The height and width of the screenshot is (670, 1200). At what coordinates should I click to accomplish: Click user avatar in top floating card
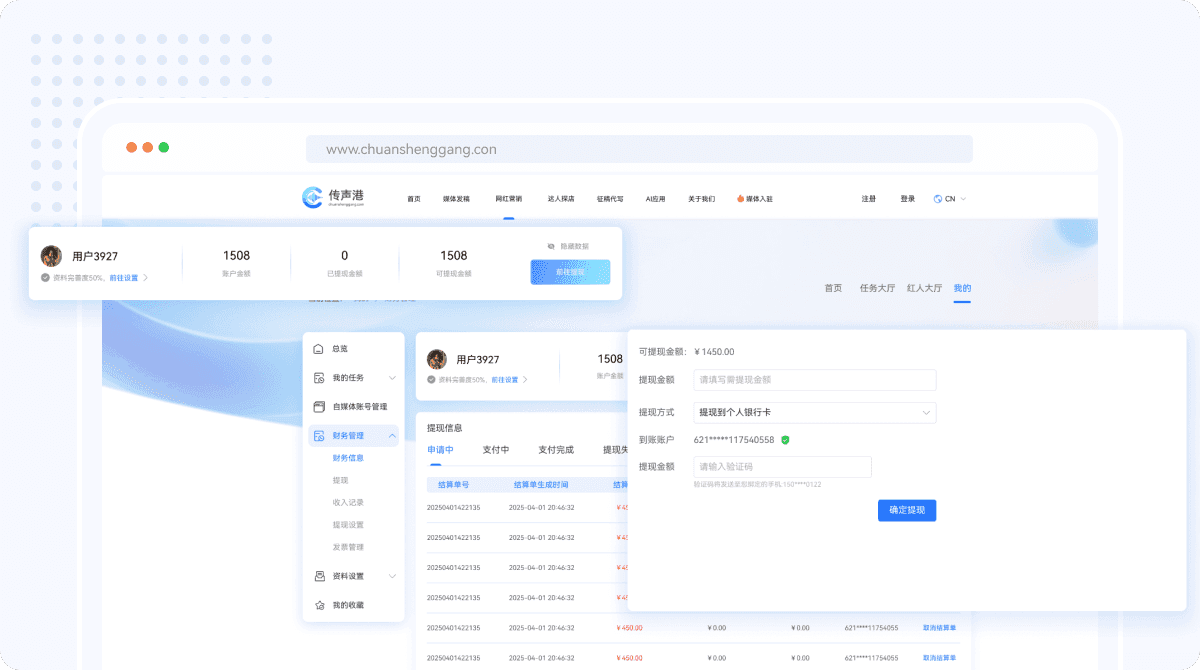pyautogui.click(x=51, y=256)
